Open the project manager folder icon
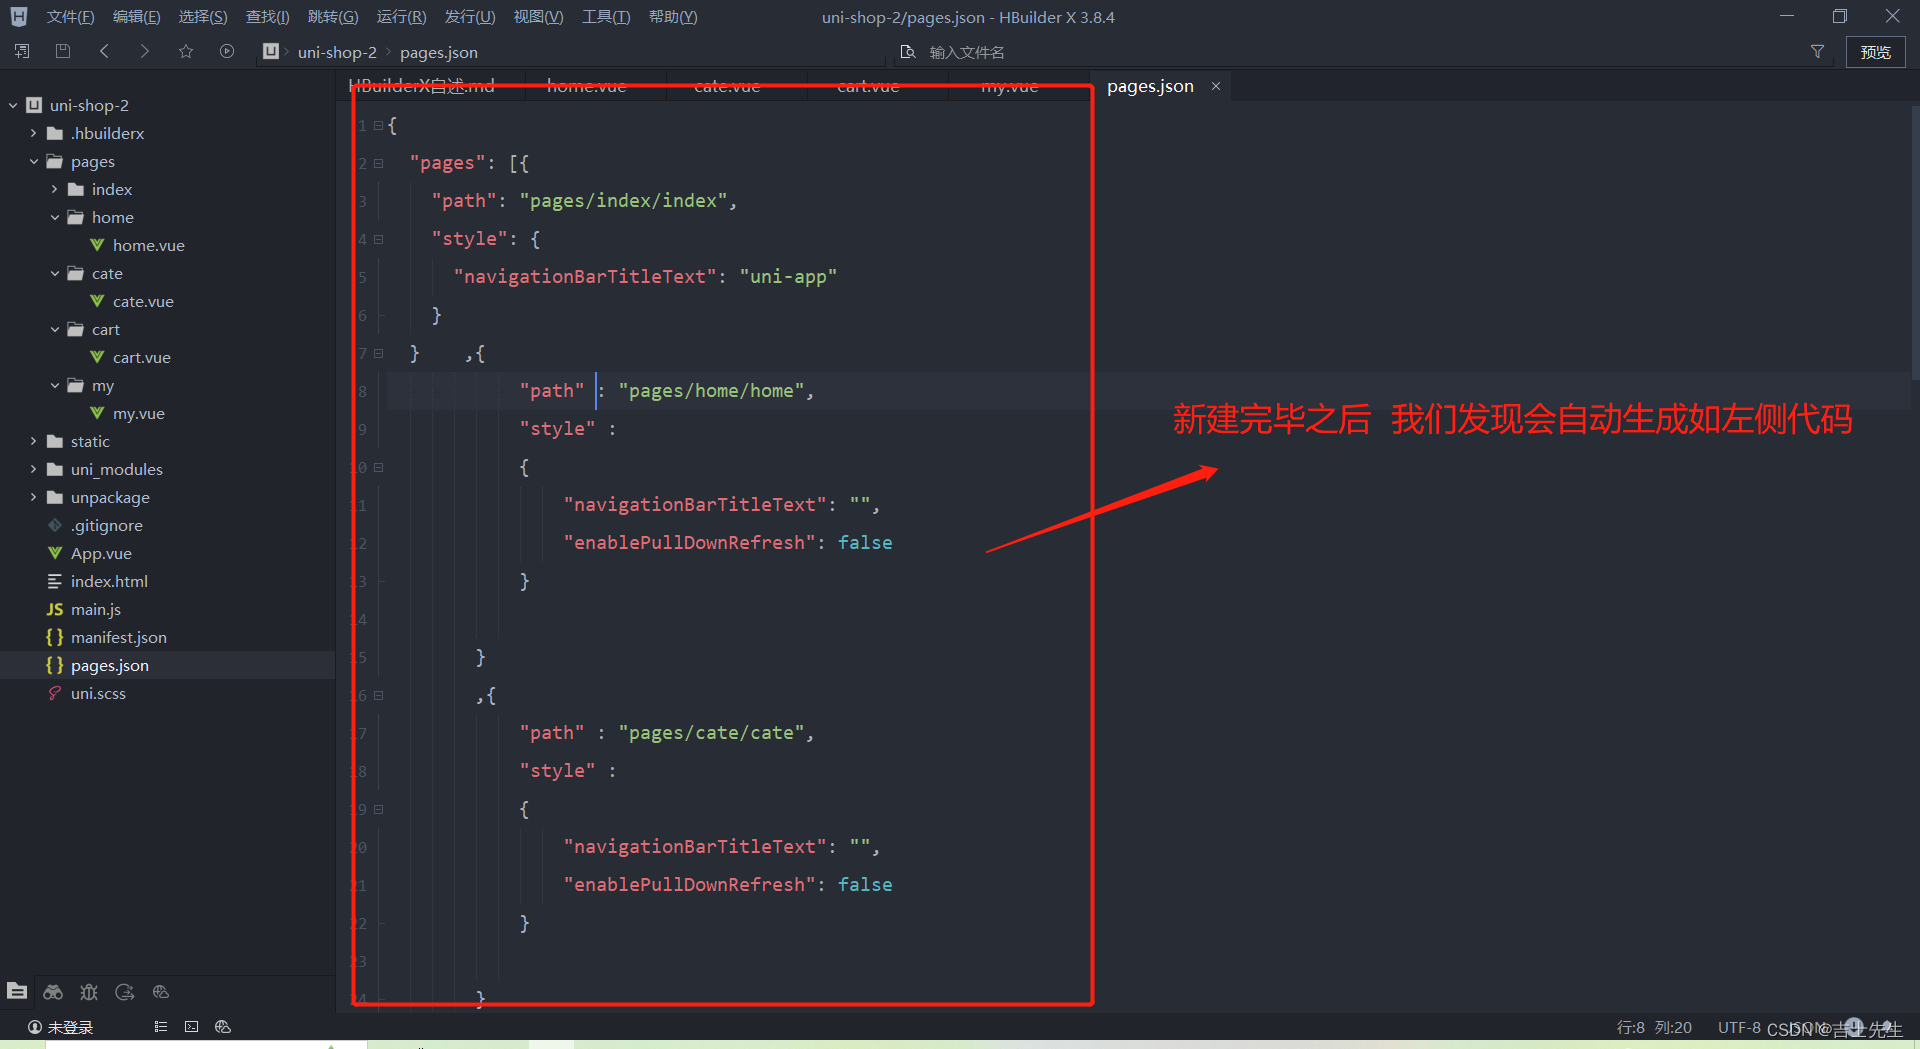 (x=17, y=991)
